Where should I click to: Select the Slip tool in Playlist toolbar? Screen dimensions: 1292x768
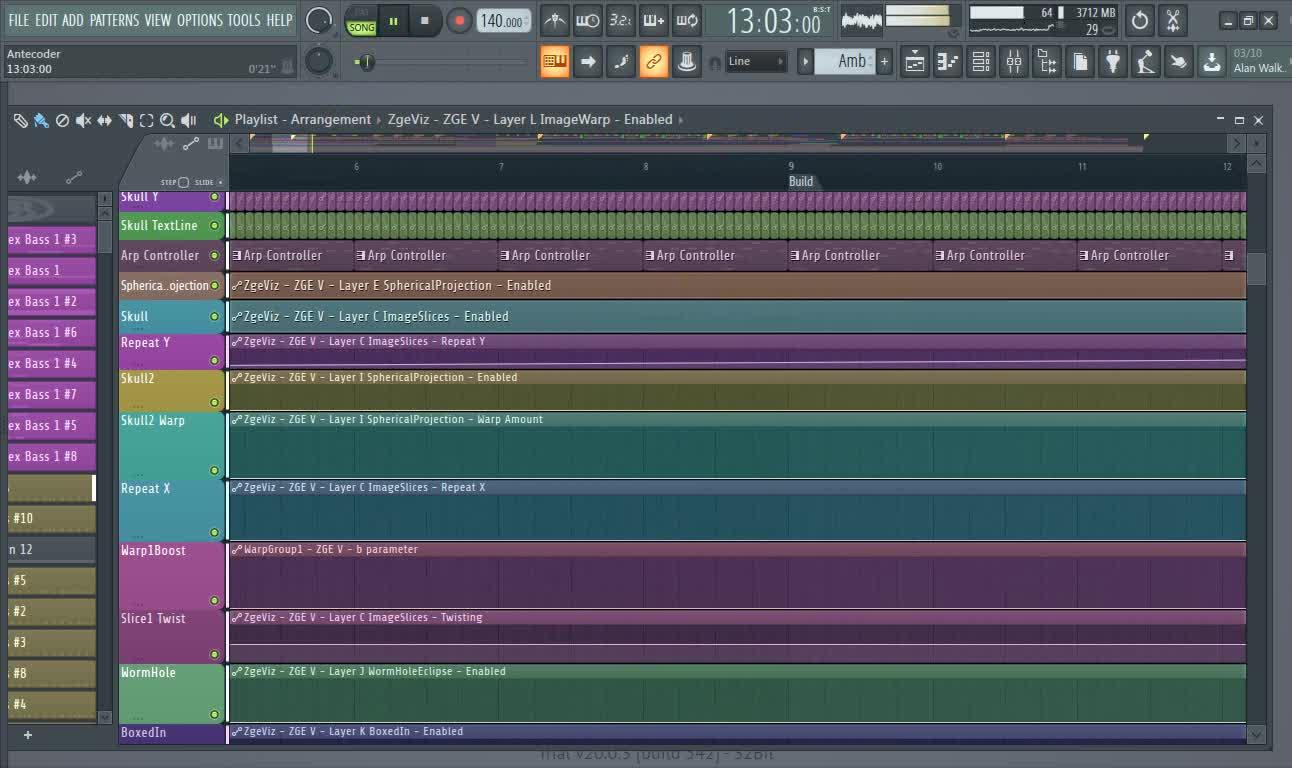104,120
